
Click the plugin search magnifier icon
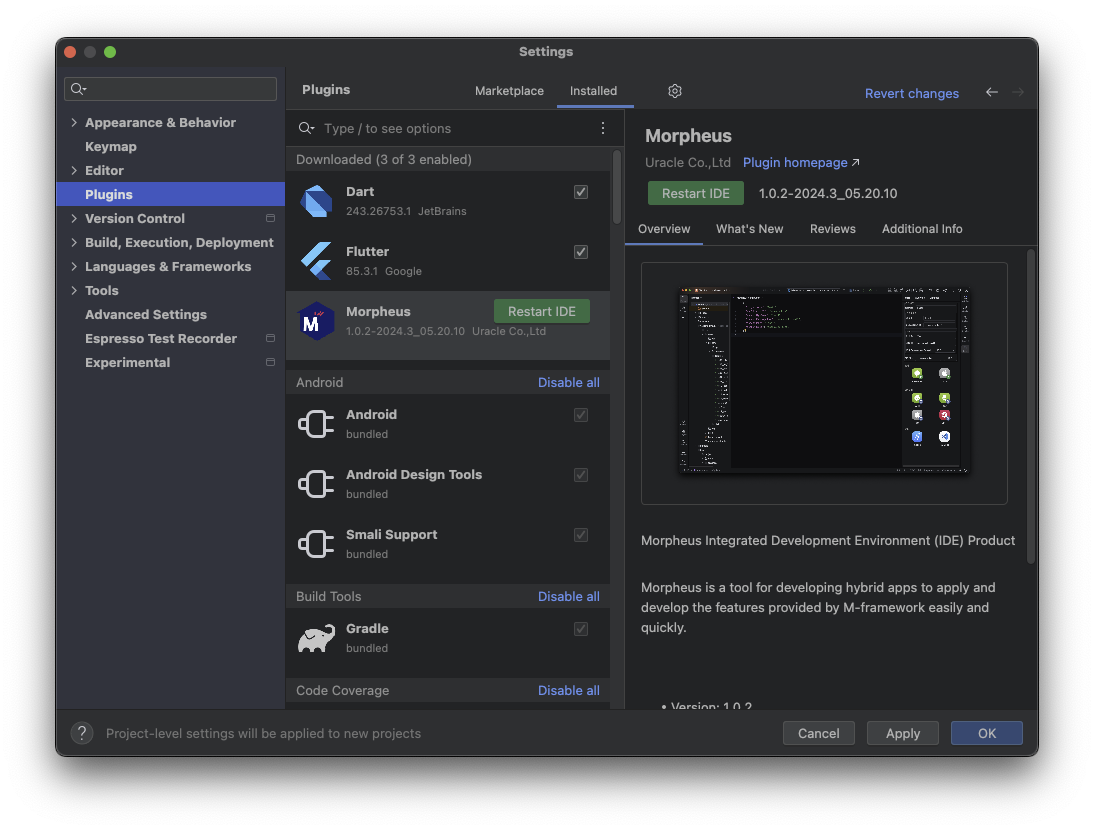click(306, 128)
